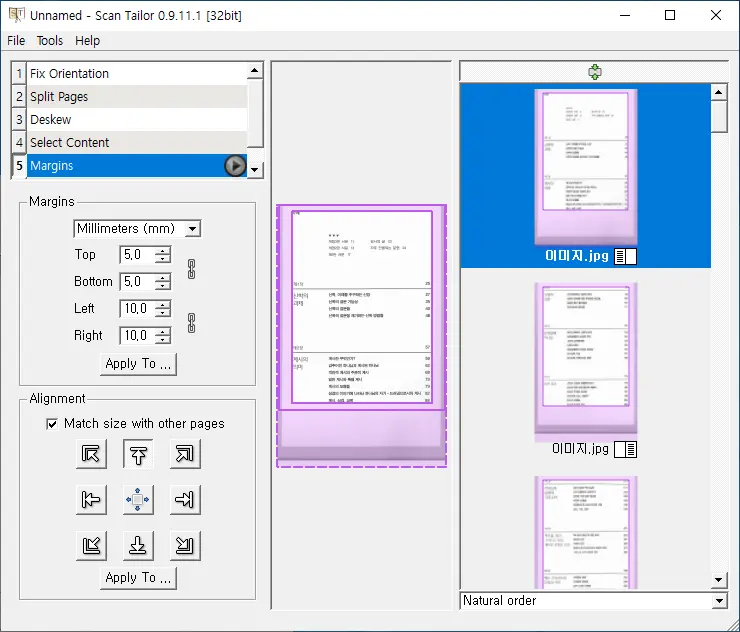Open the File menu
This screenshot has width=740, height=632.
click(x=16, y=41)
